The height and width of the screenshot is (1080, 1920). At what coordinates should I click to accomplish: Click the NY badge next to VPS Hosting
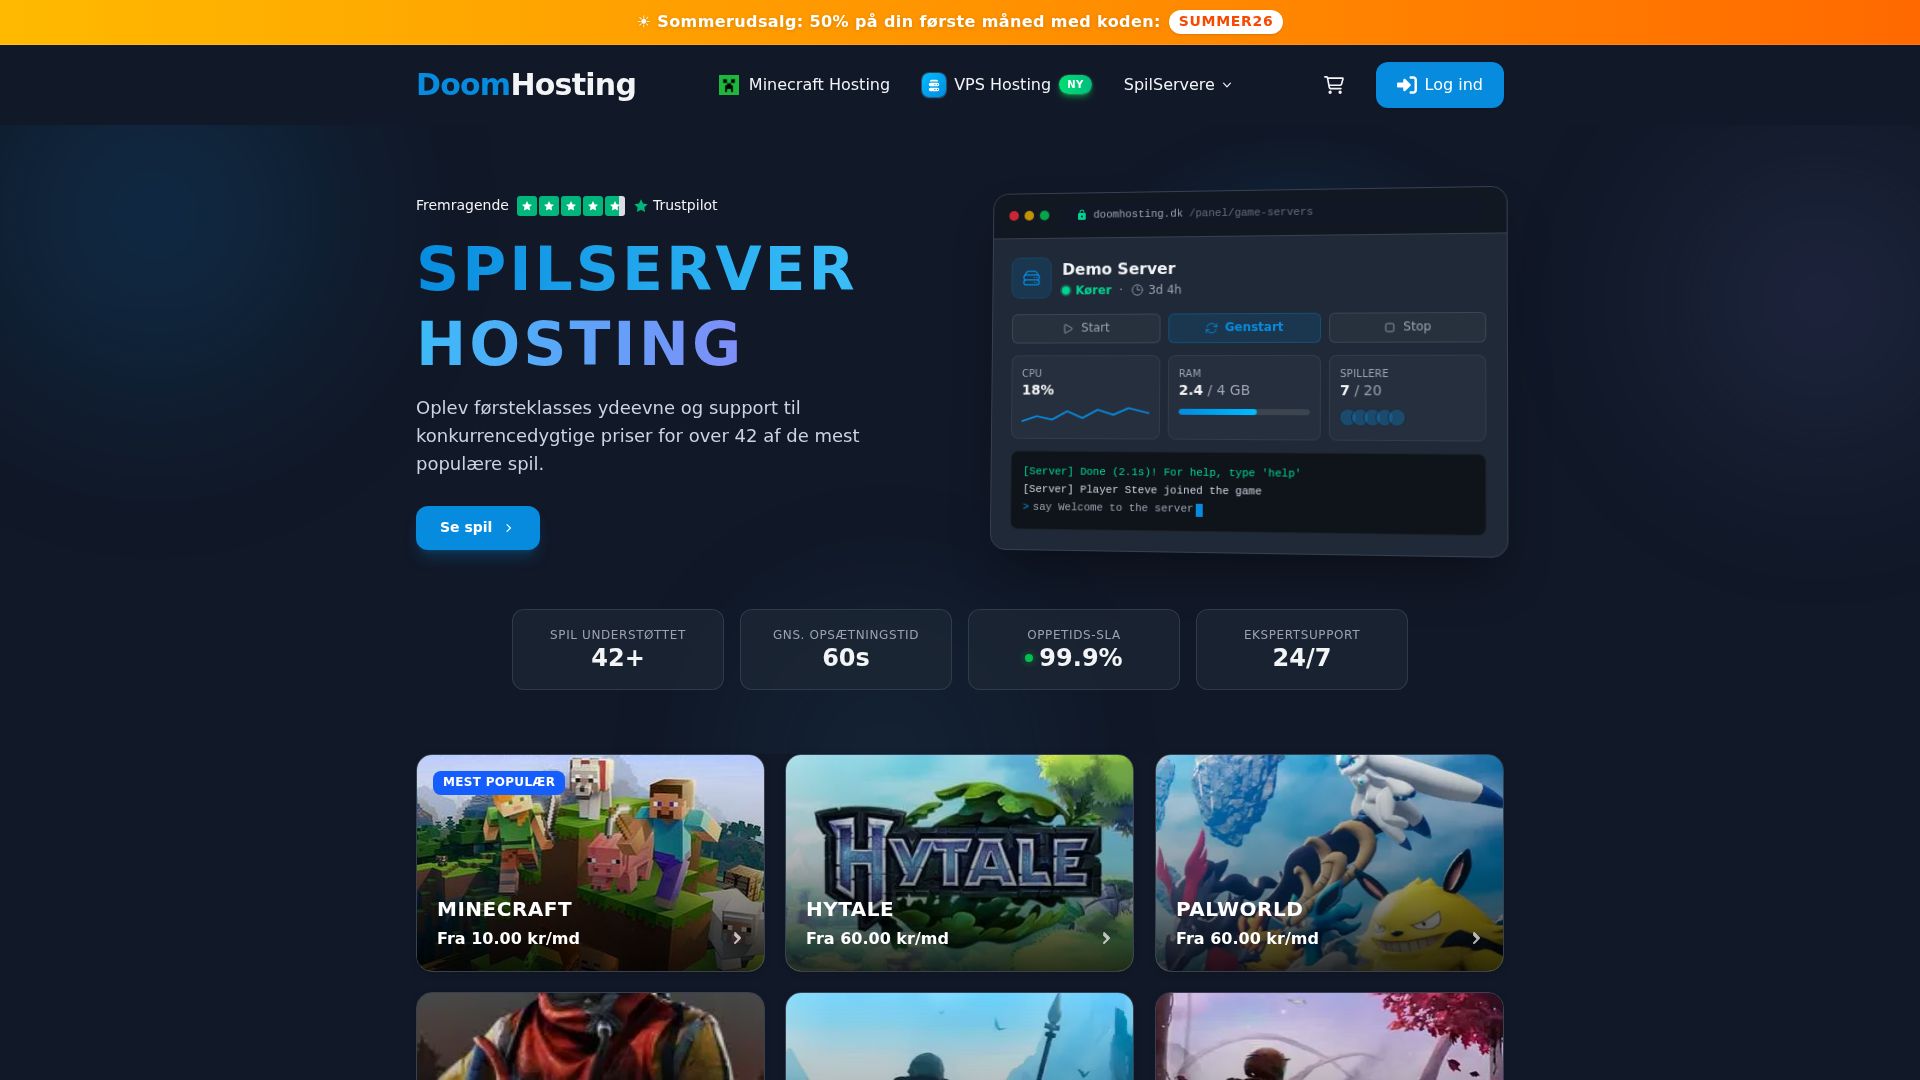point(1075,85)
